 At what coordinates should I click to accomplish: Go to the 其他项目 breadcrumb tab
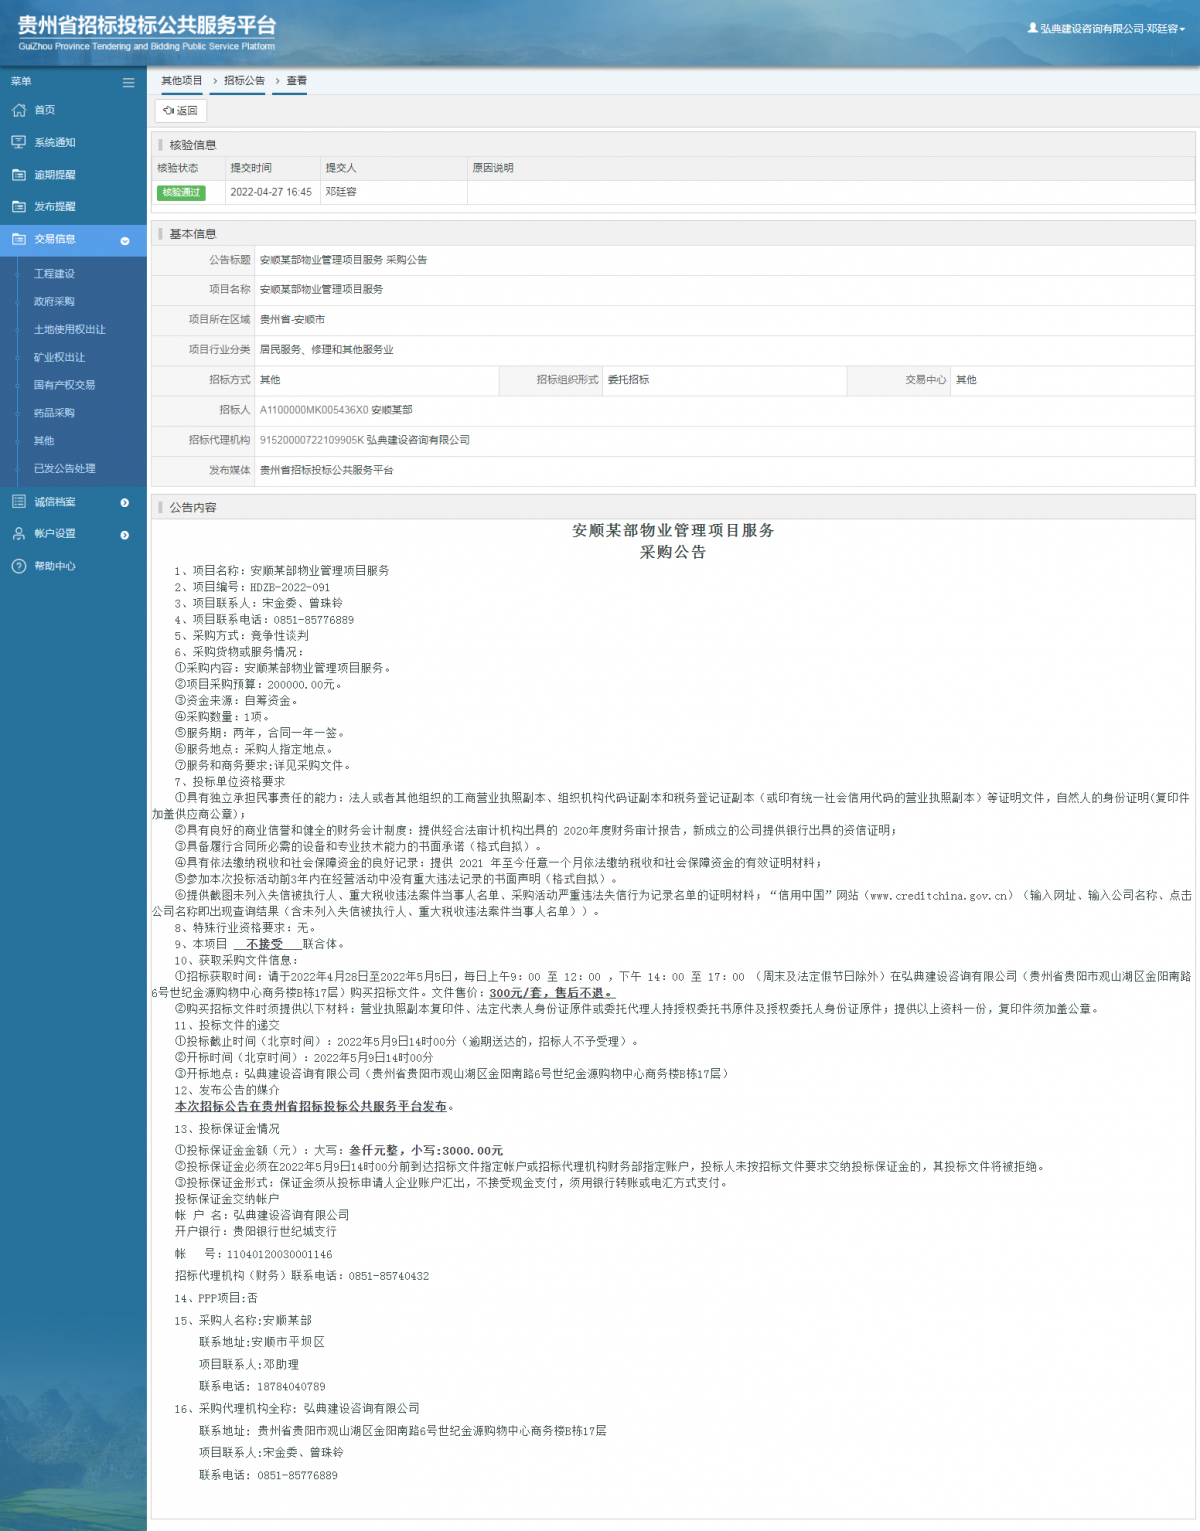point(182,81)
